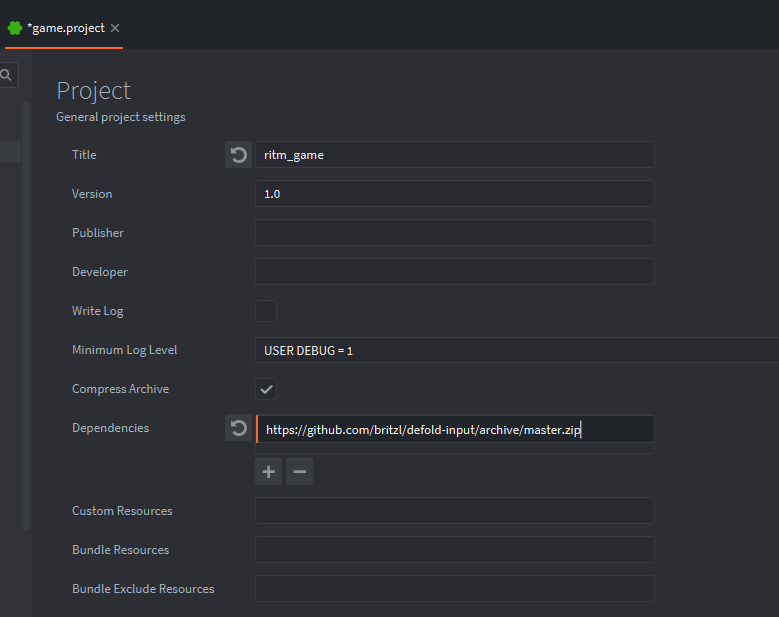Click the minus icon to remove dependency

(299, 472)
